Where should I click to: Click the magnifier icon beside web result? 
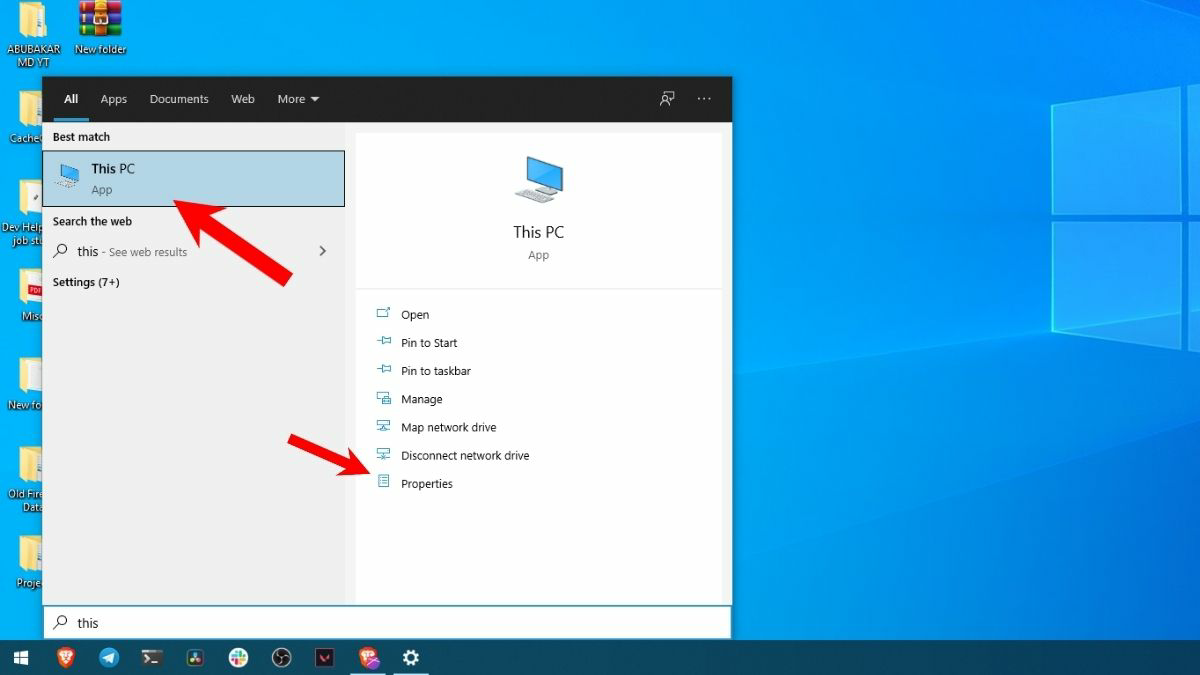pyautogui.click(x=61, y=251)
